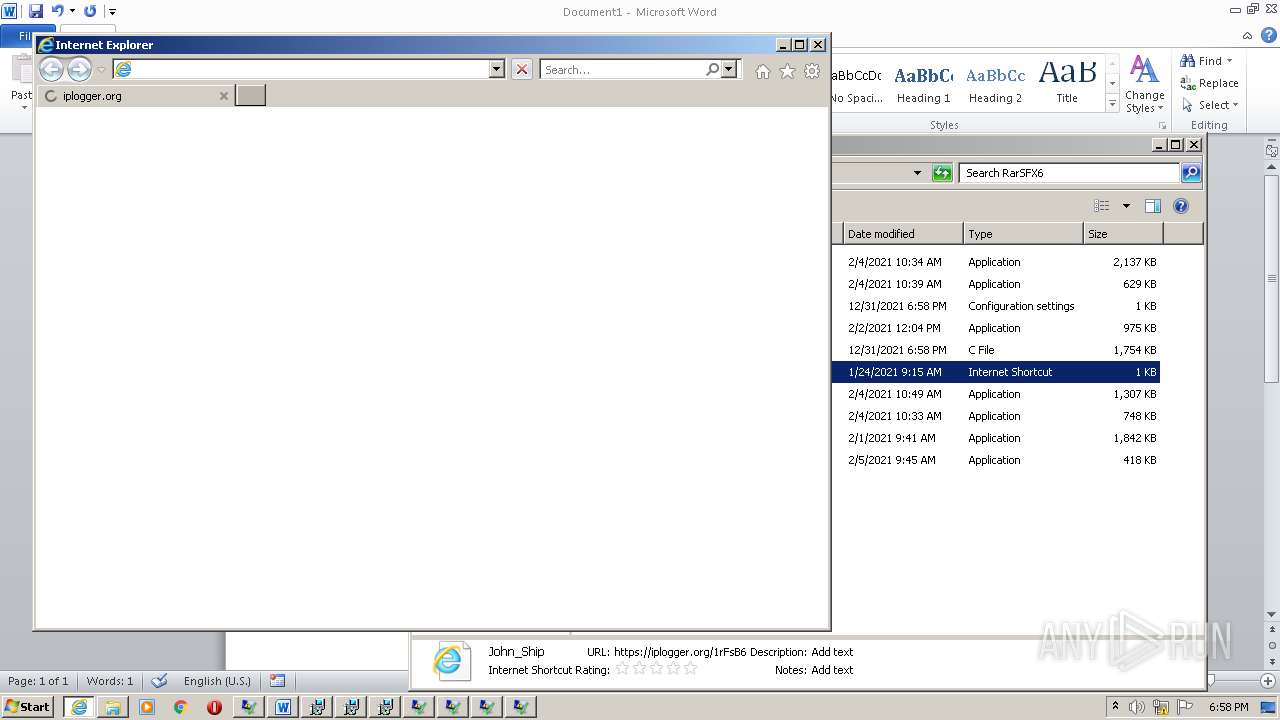Click the Add text Notes field
This screenshot has width=1280, height=720.
tap(832, 670)
